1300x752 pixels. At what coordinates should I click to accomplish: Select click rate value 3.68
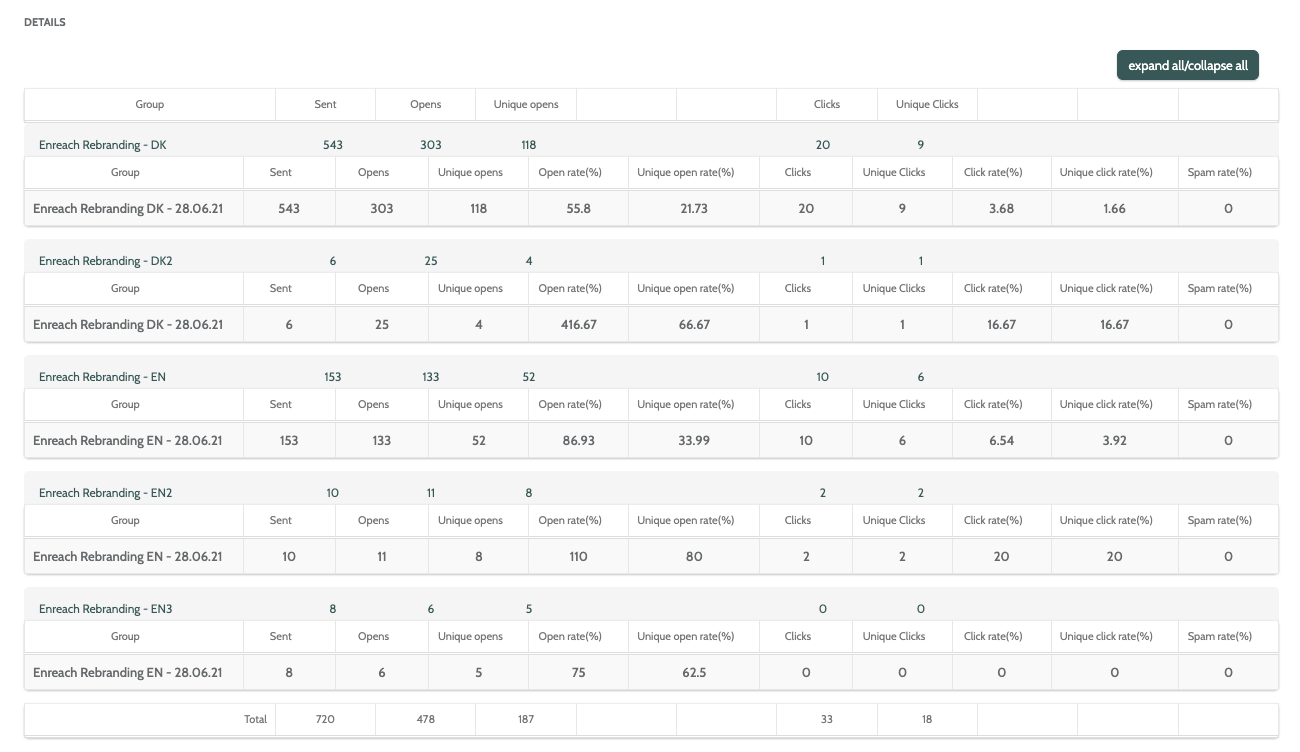pos(1001,209)
